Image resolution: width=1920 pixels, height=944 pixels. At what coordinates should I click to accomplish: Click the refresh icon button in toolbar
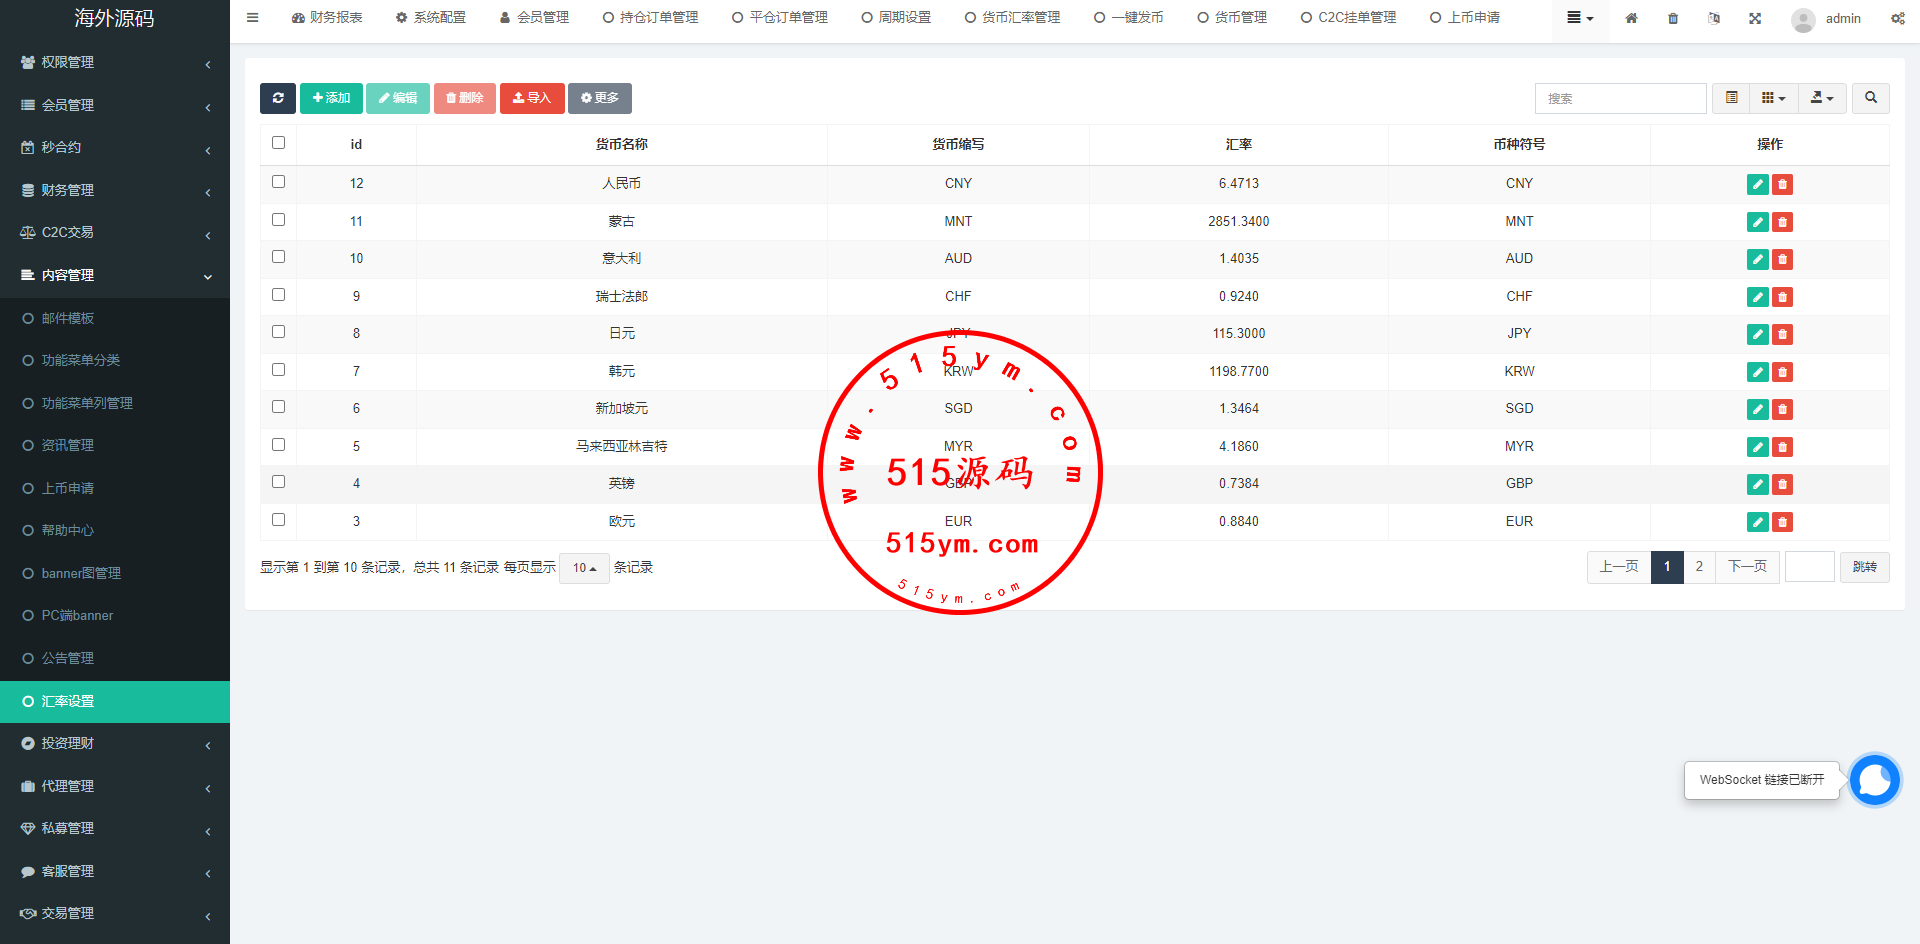278,98
